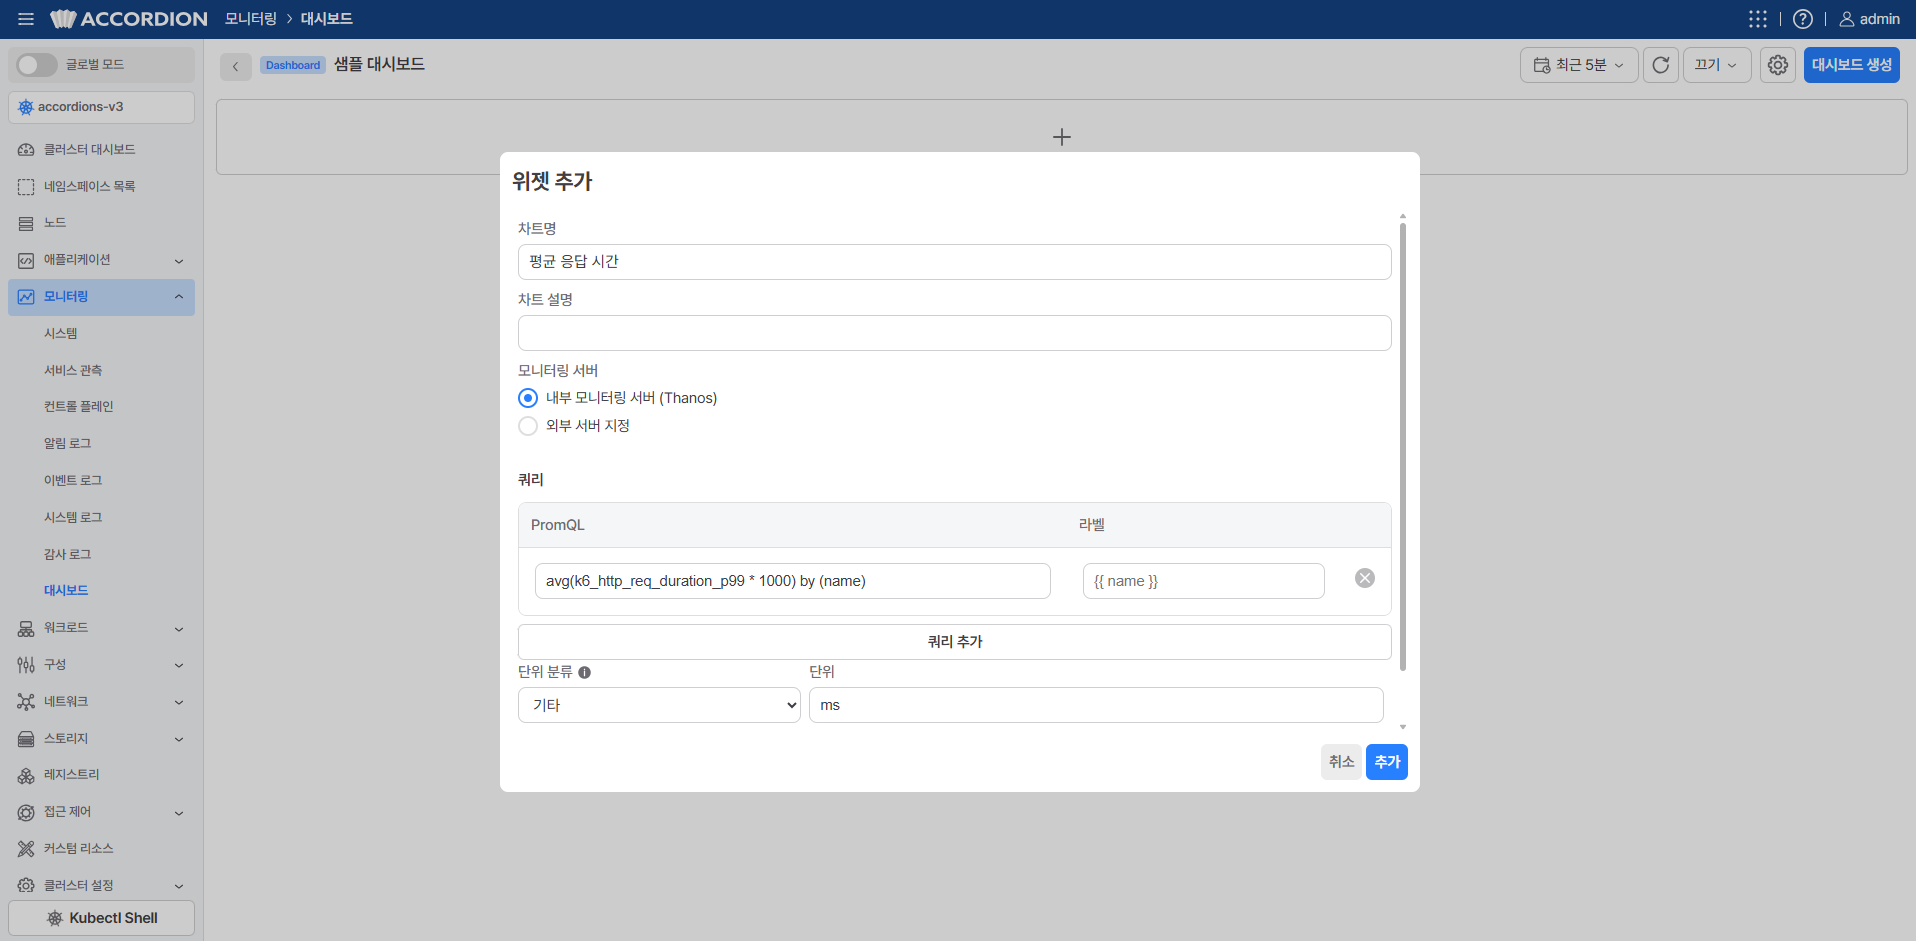Open the 끄기 auto-refresh dropdown

tap(1717, 65)
